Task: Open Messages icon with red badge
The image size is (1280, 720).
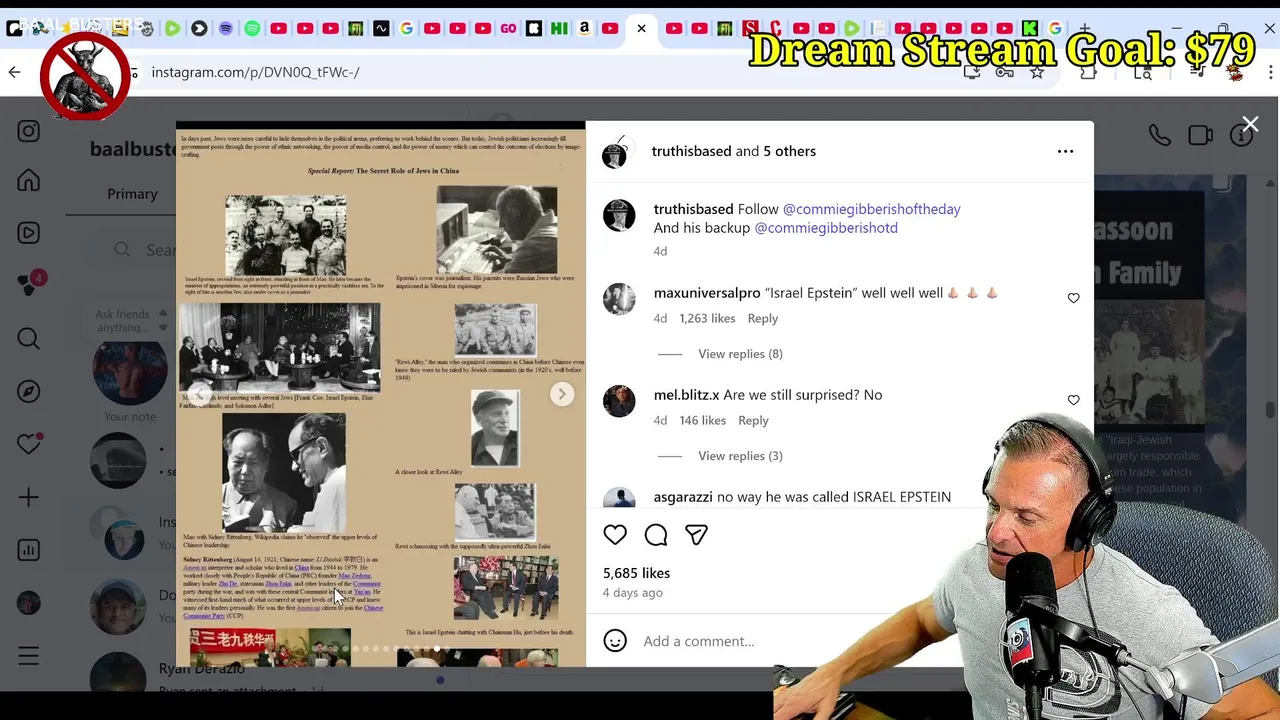Action: click(29, 284)
